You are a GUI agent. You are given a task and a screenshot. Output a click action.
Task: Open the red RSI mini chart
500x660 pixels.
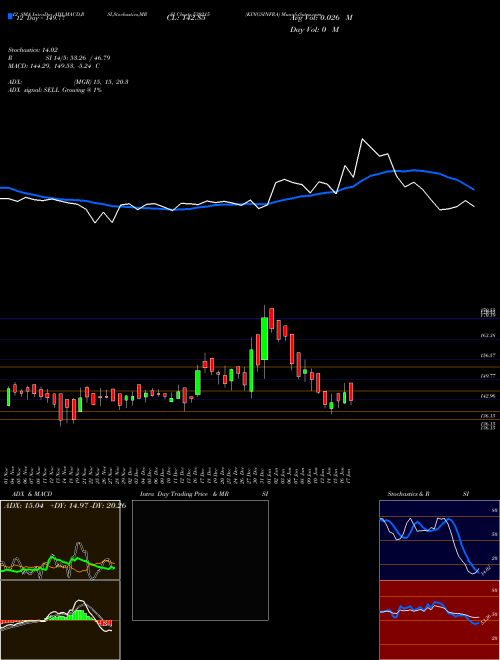click(439, 620)
